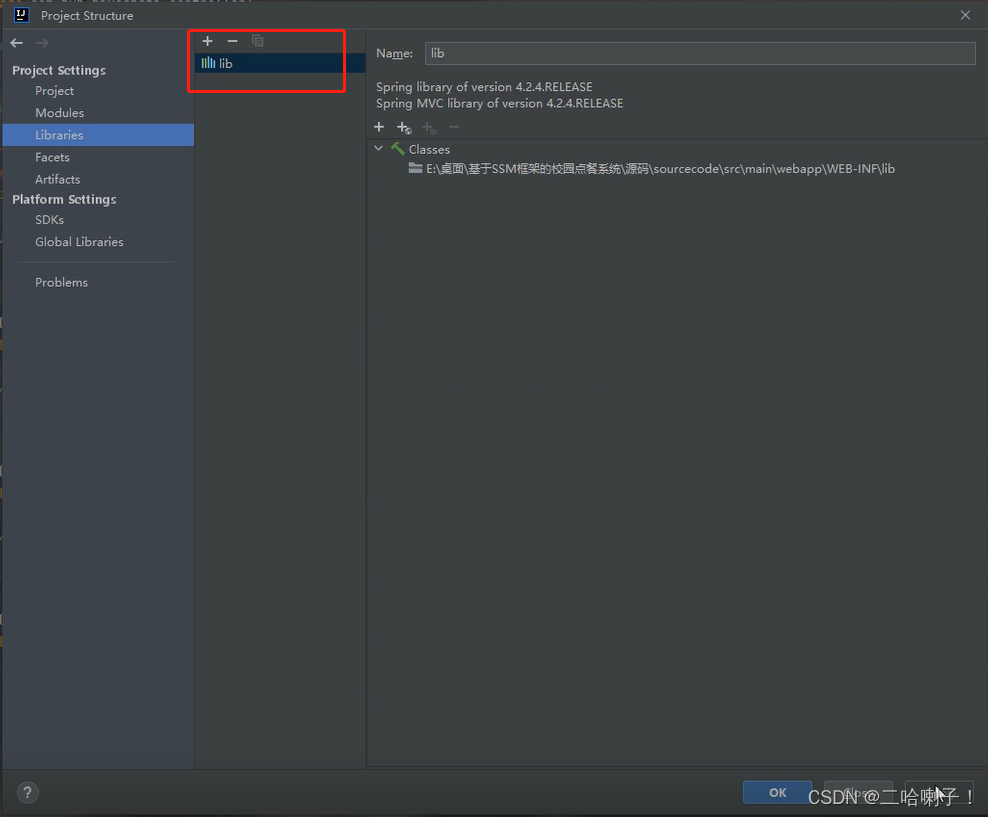Remove the selected library with minus icon
Screen dimensions: 988x817
tap(233, 41)
